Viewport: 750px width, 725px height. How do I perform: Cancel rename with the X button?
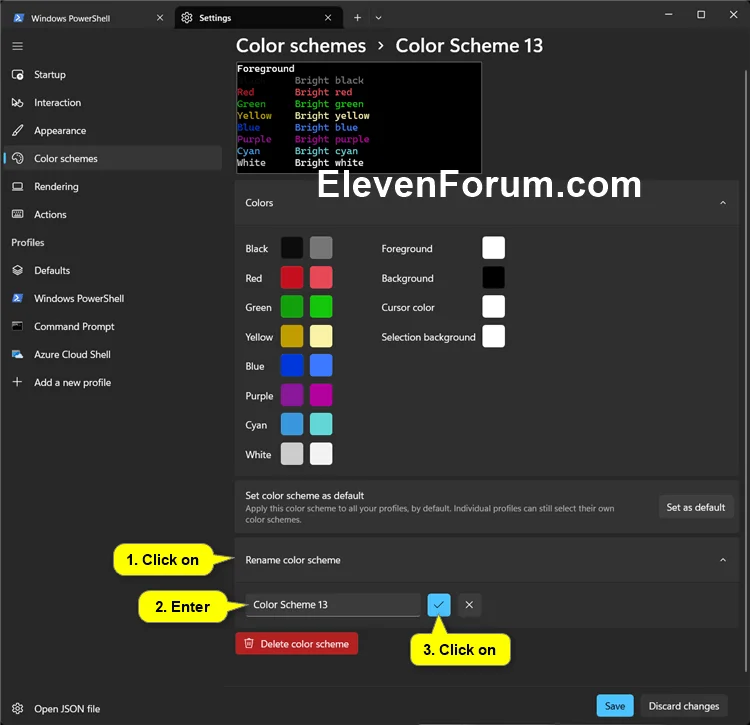(x=469, y=604)
